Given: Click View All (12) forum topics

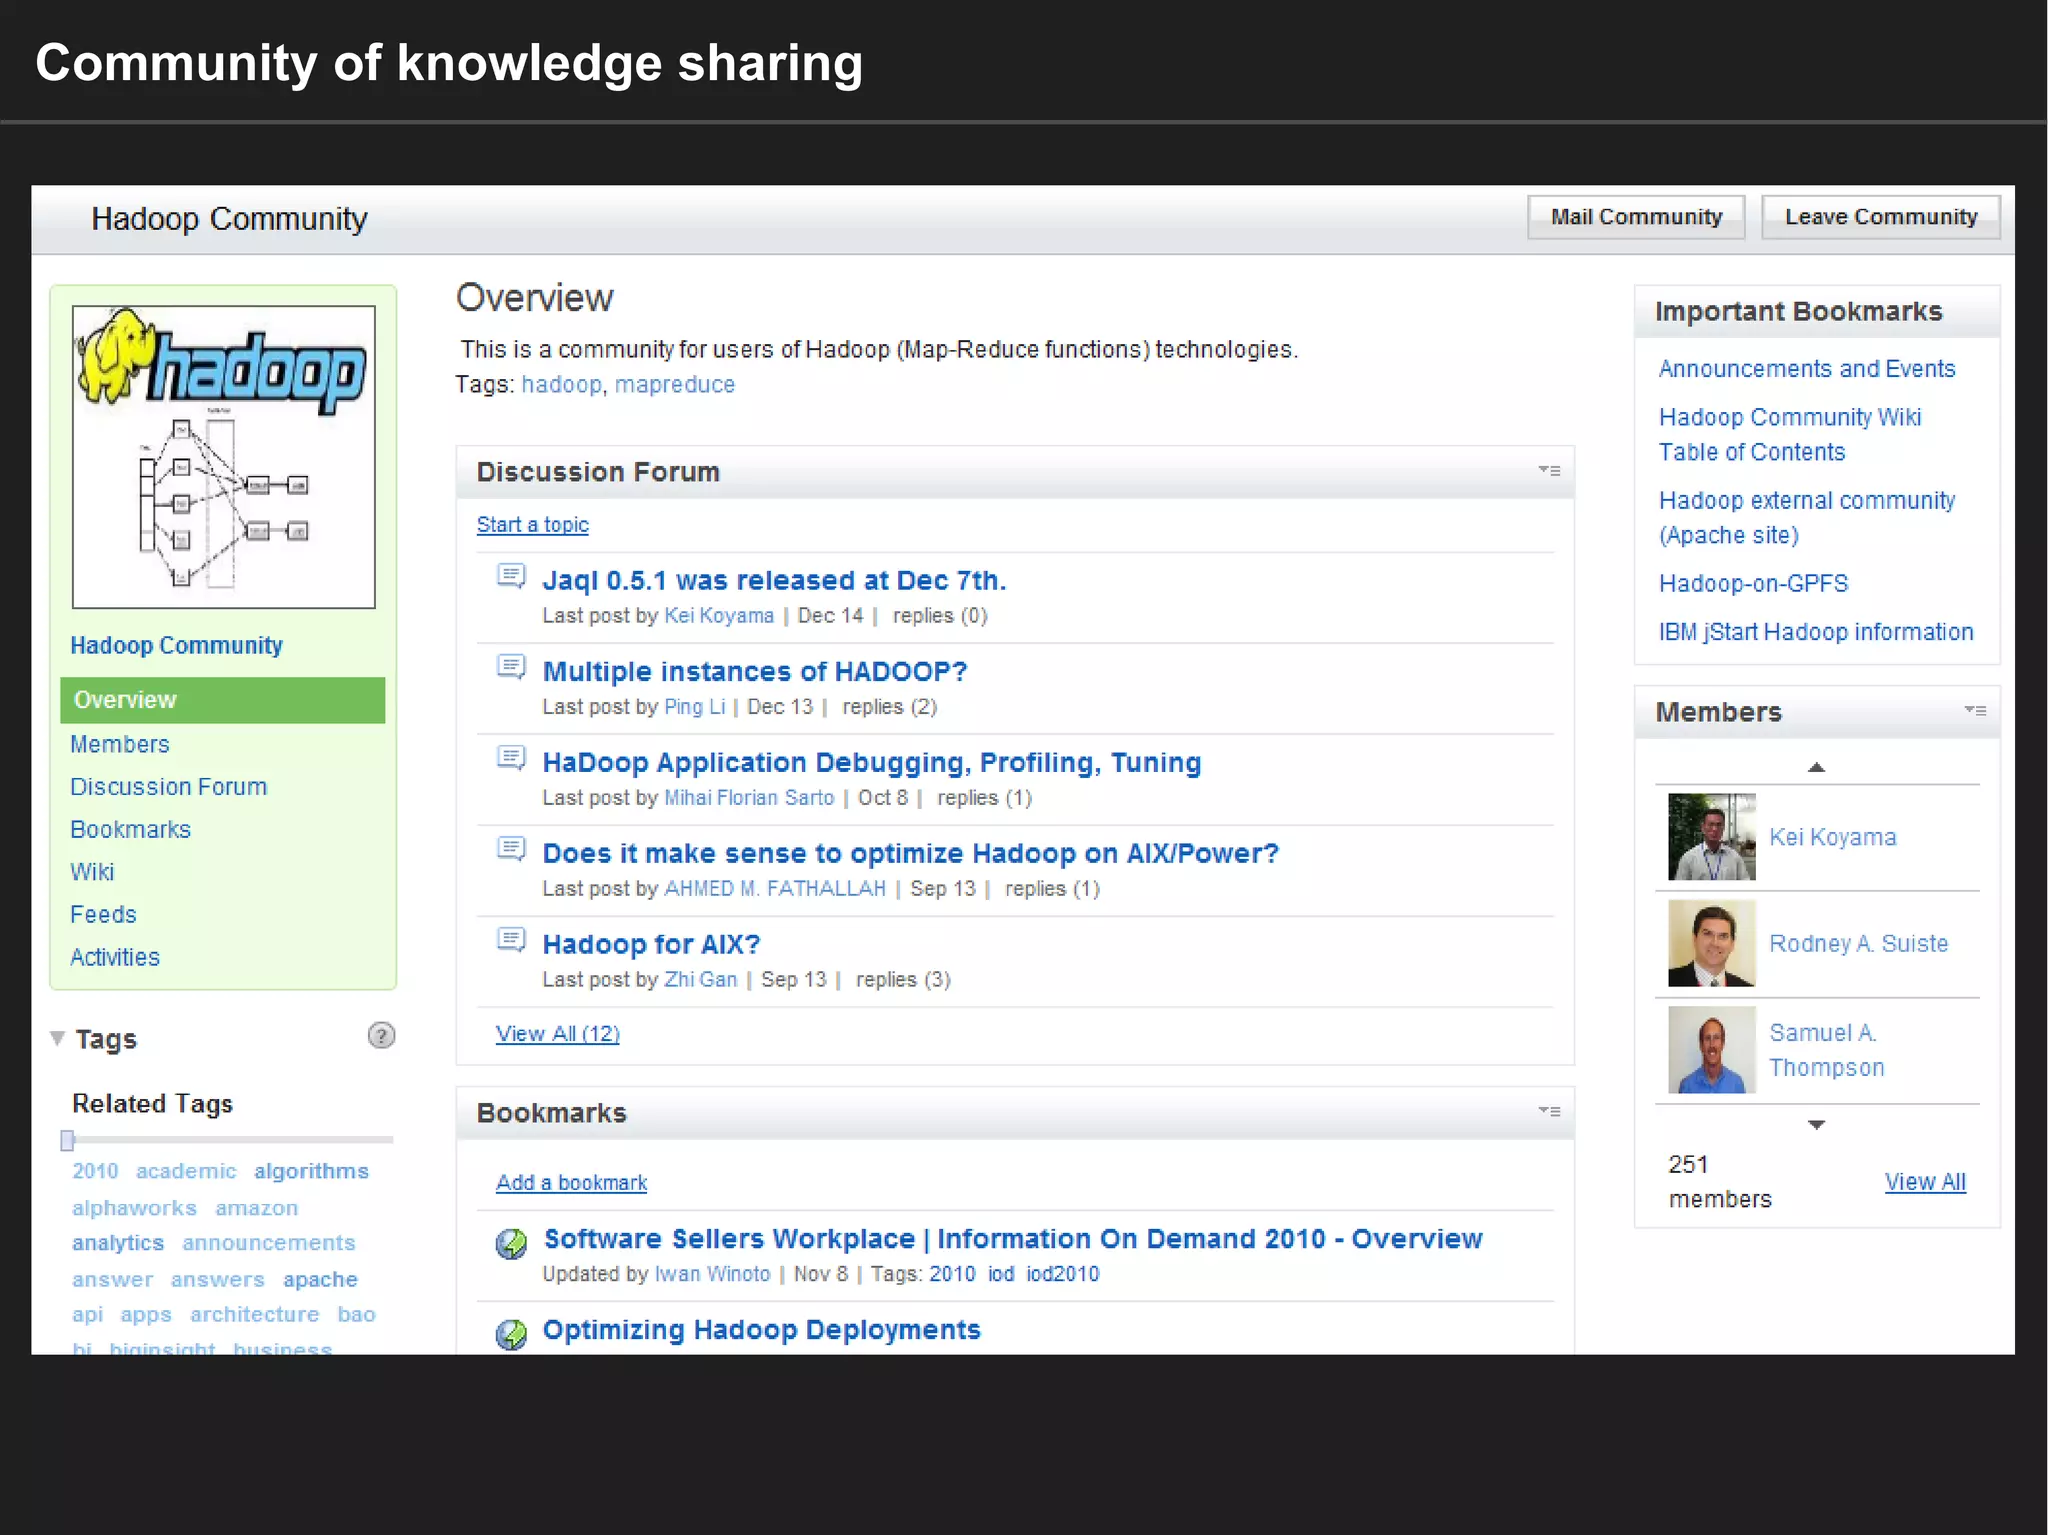Looking at the screenshot, I should [558, 1034].
